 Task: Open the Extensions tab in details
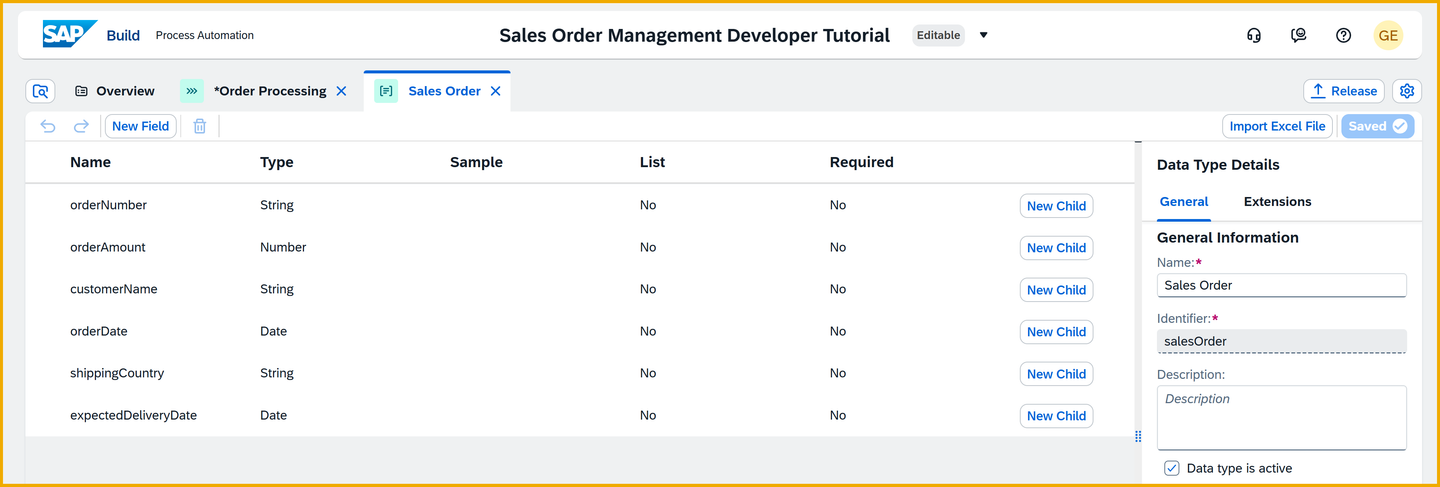click(x=1277, y=202)
